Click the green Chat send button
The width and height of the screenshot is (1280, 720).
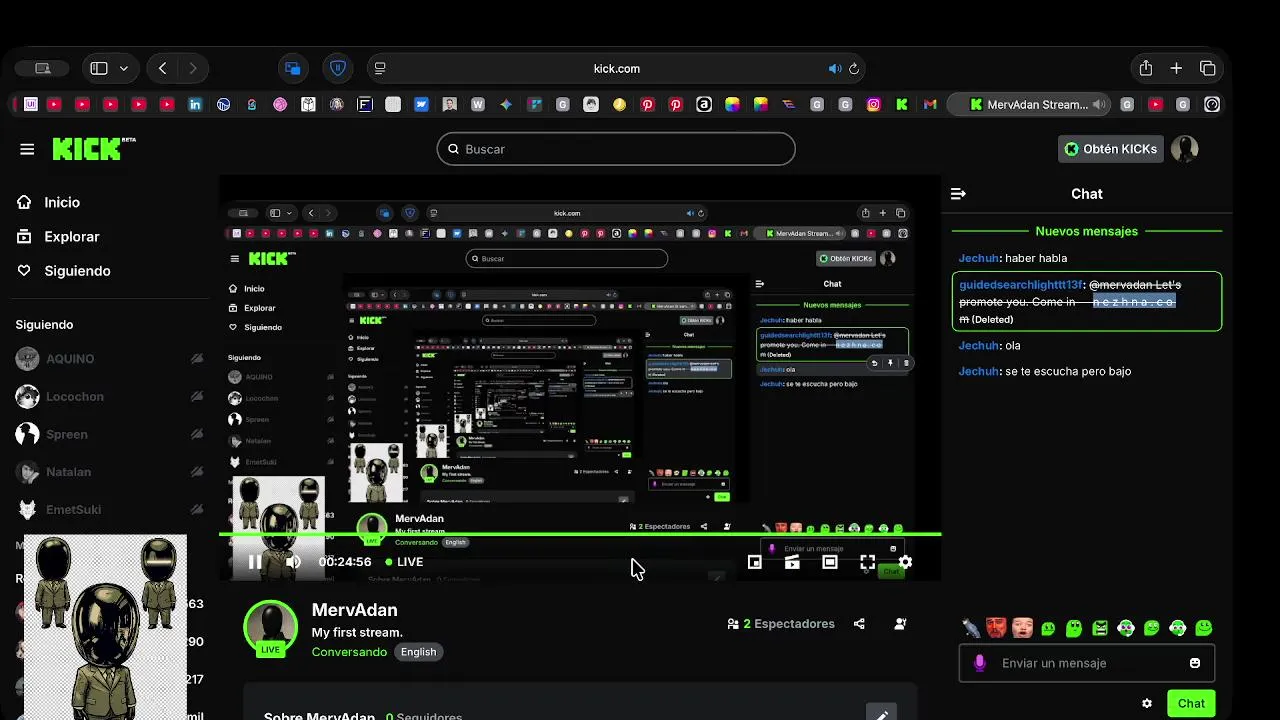(1191, 704)
